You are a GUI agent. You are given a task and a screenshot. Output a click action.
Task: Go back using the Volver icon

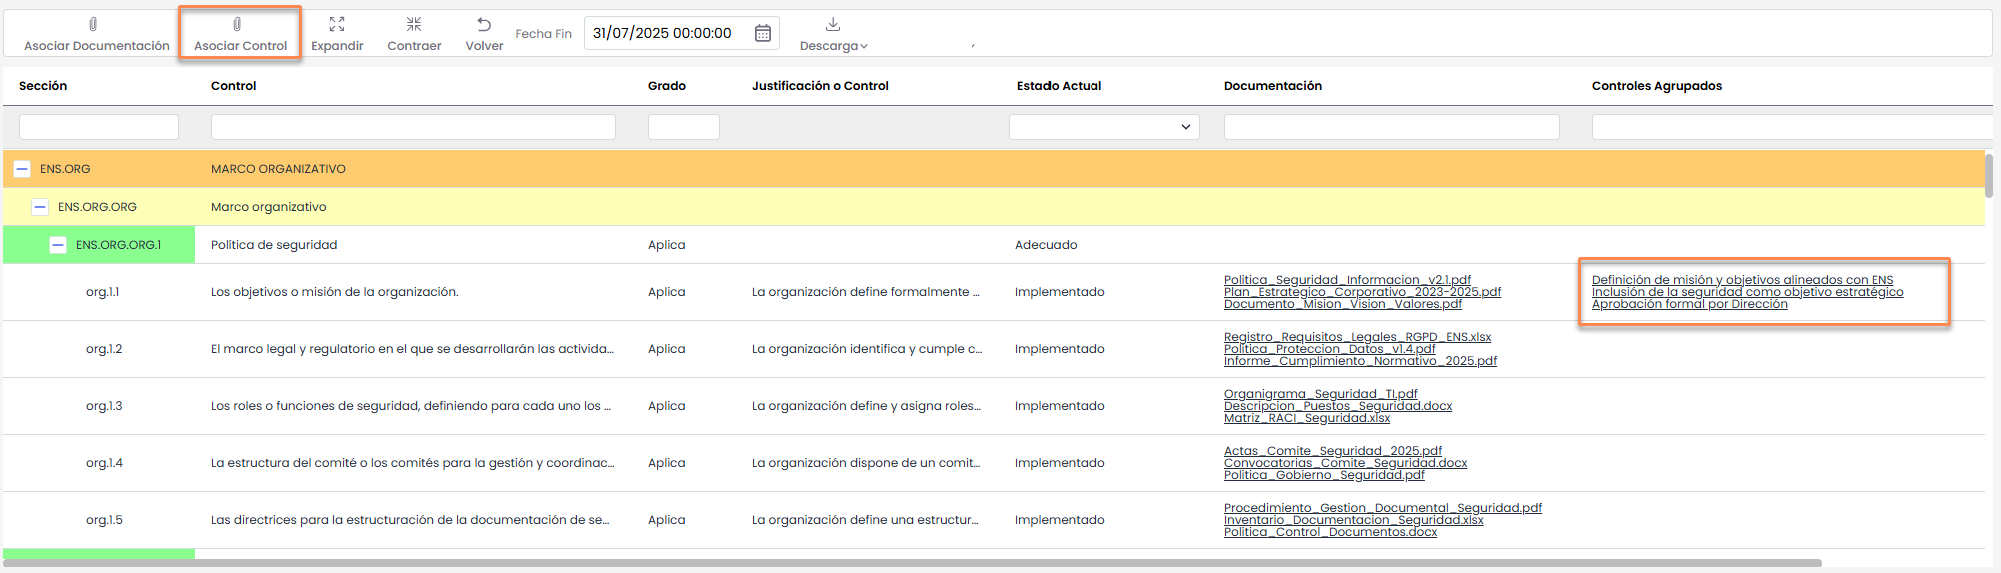tap(484, 24)
